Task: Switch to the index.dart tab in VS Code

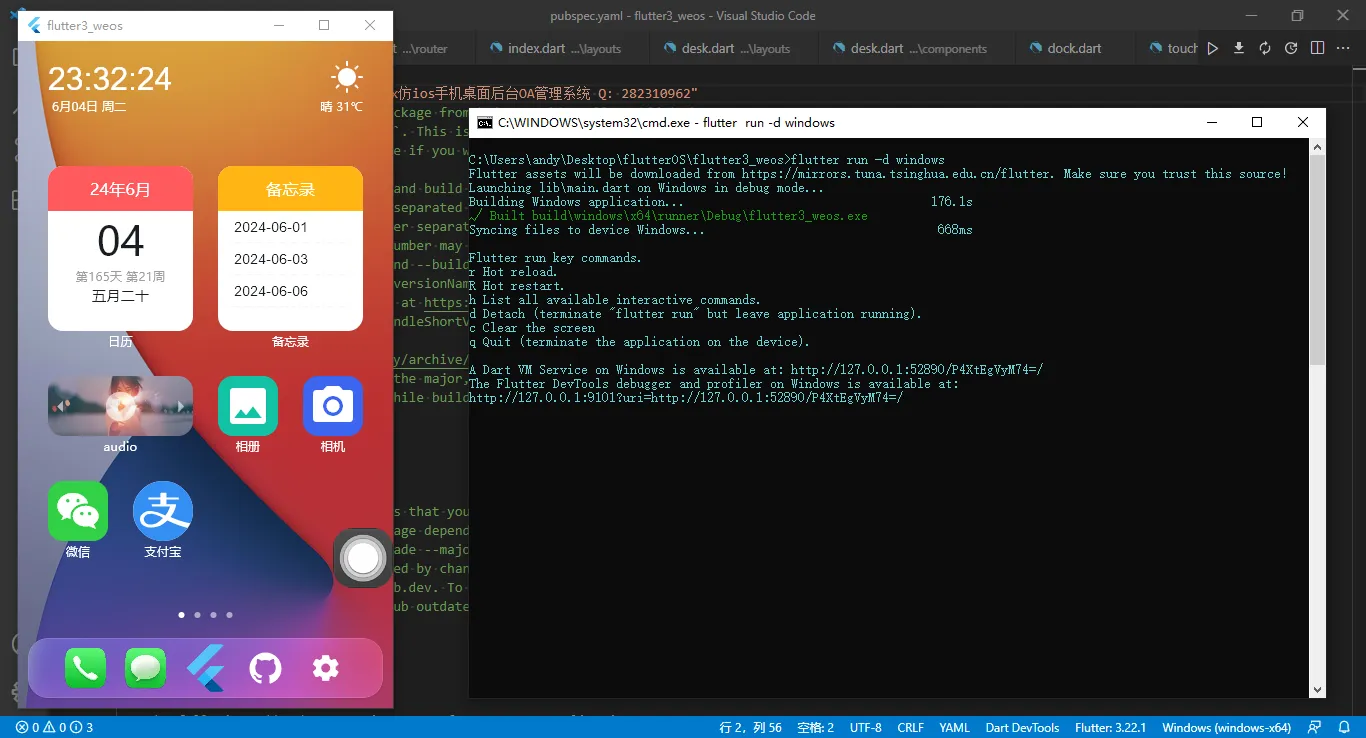Action: tap(563, 48)
